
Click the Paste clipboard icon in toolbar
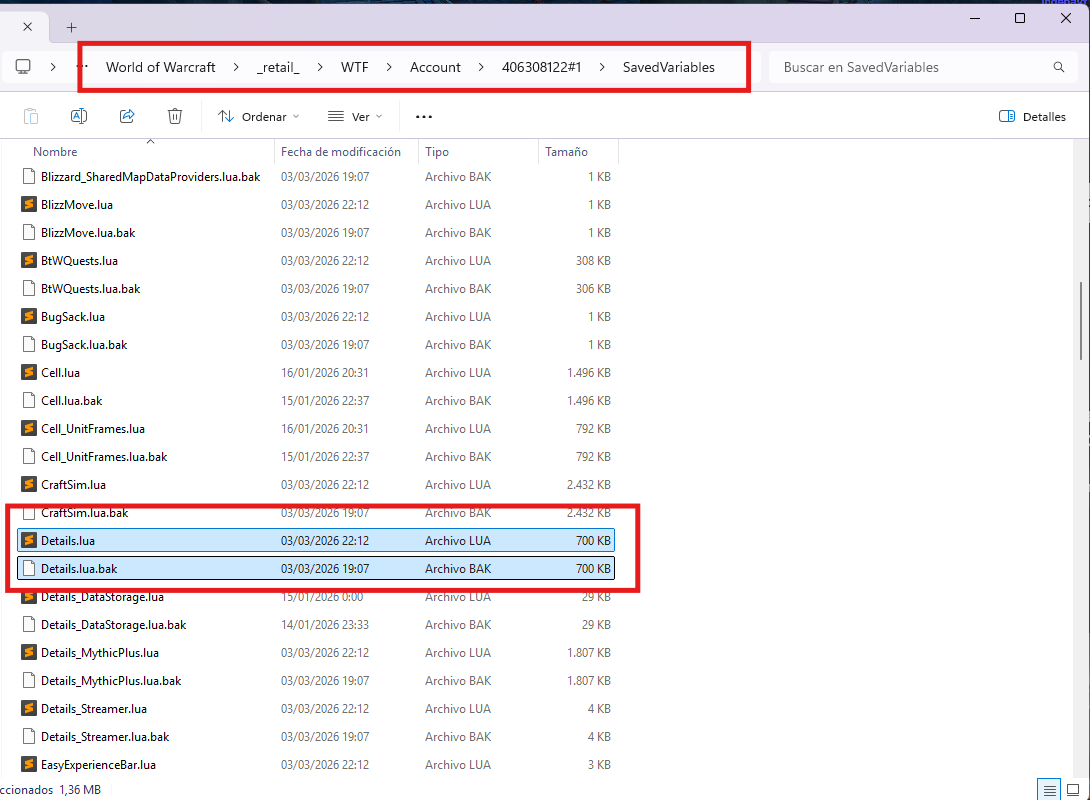pos(31,116)
